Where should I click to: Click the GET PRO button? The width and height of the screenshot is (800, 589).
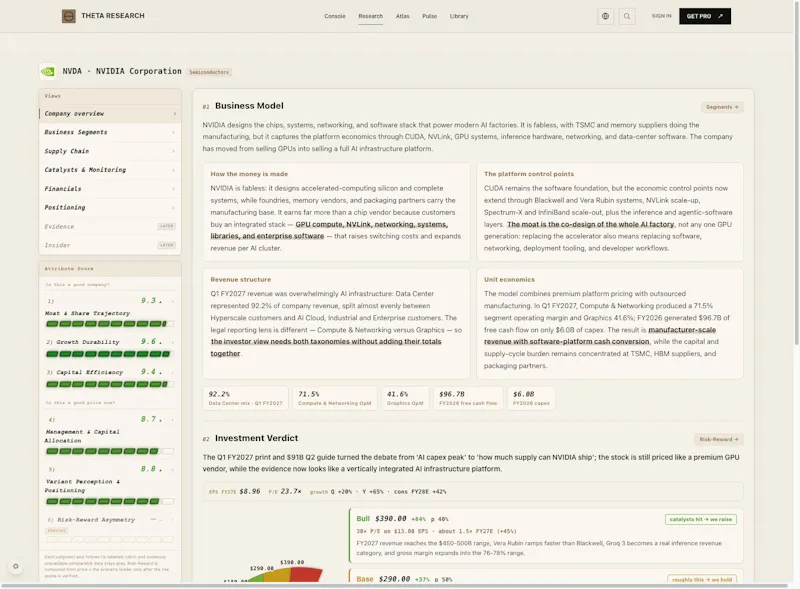(x=705, y=16)
